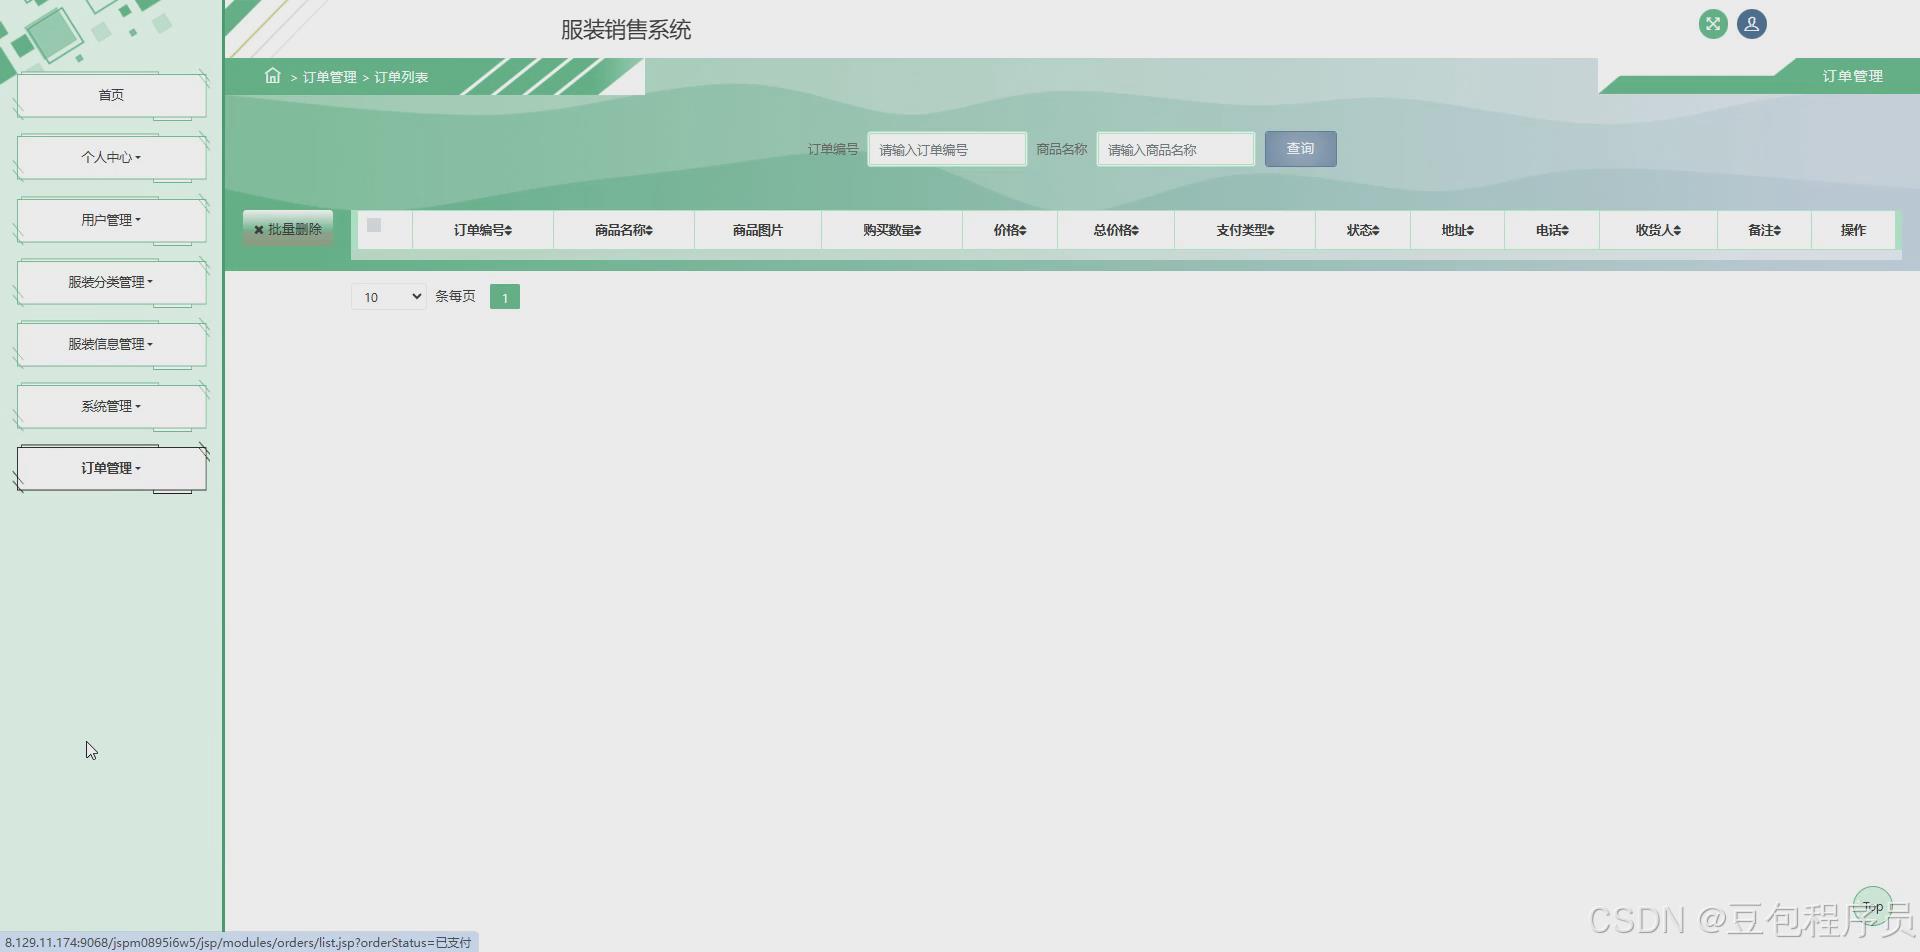Screen dimensions: 1920x952
Task: Sort the table by 订单编号 column
Action: (481, 229)
